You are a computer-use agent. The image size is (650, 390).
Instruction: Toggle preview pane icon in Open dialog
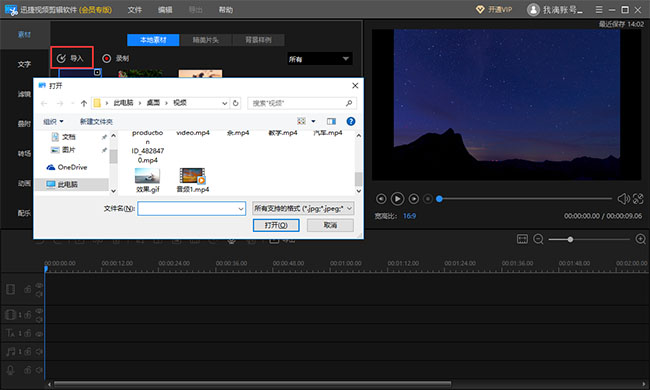[x=331, y=121]
